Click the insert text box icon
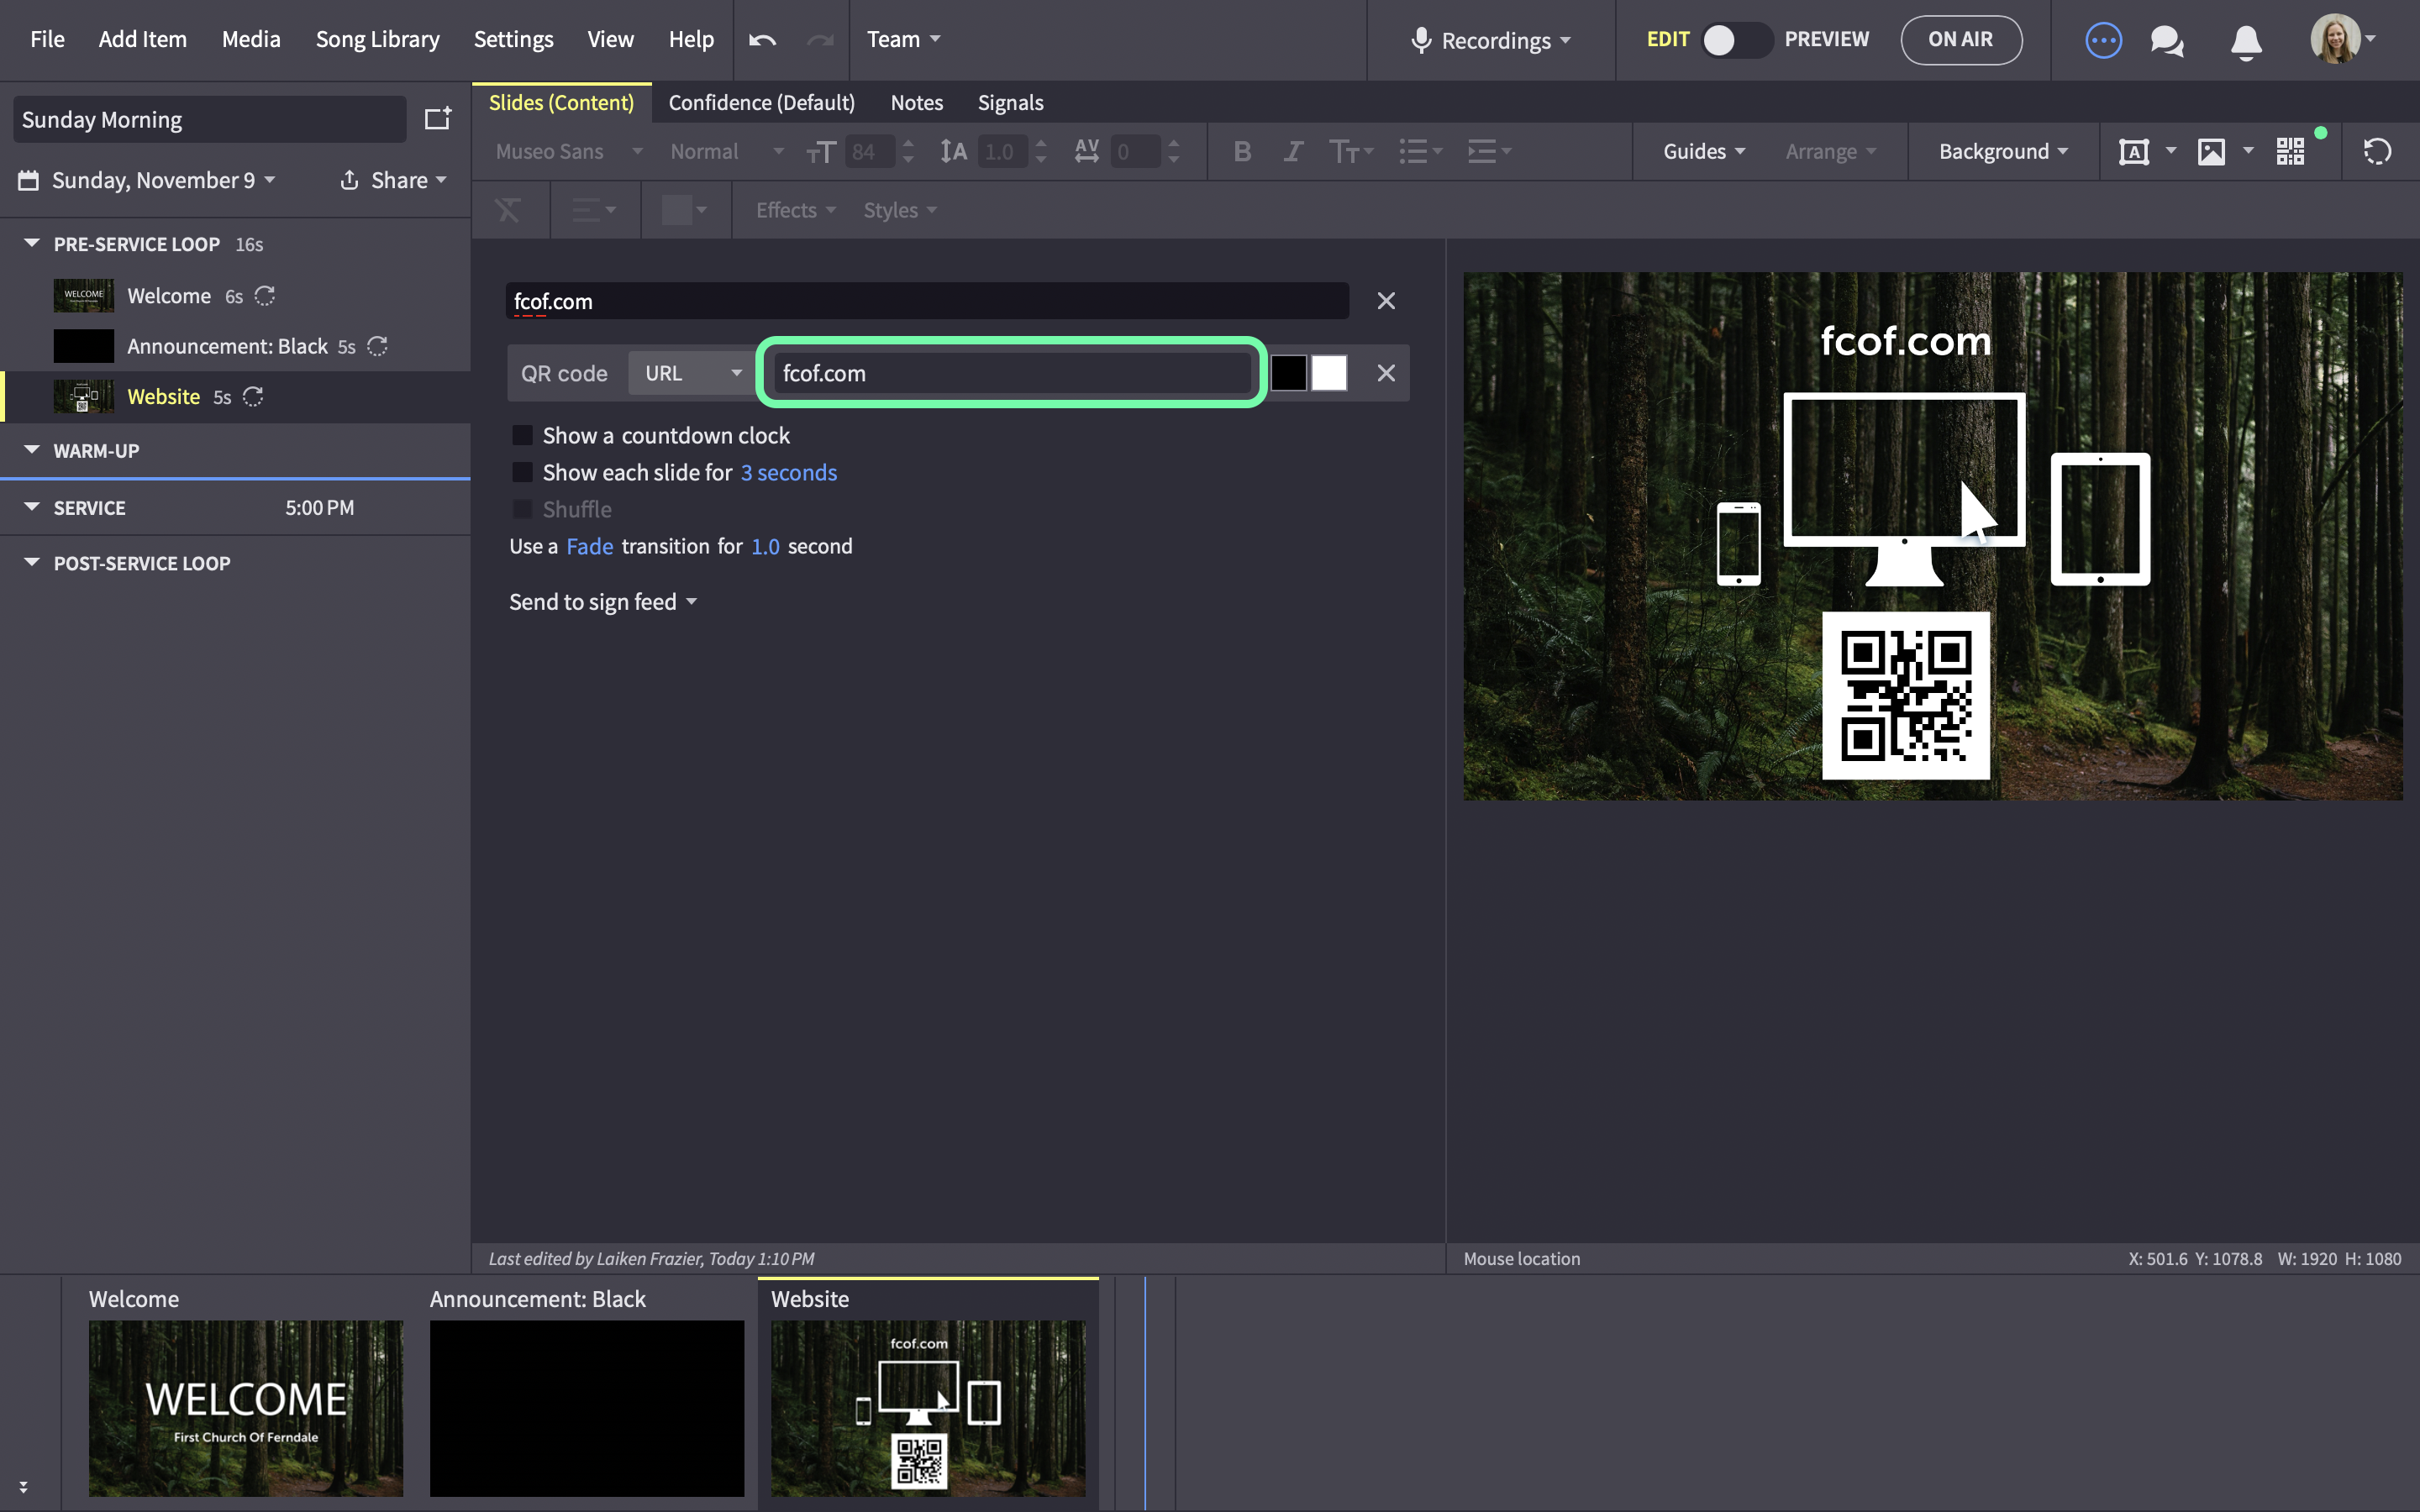 pyautogui.click(x=2134, y=152)
